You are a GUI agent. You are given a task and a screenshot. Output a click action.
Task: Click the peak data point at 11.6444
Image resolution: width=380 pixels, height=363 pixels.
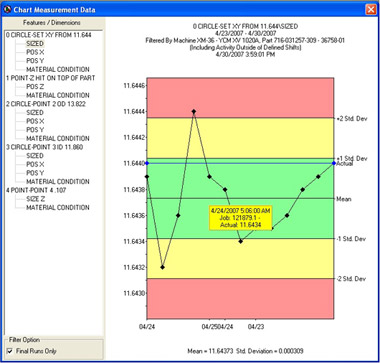pyautogui.click(x=194, y=111)
